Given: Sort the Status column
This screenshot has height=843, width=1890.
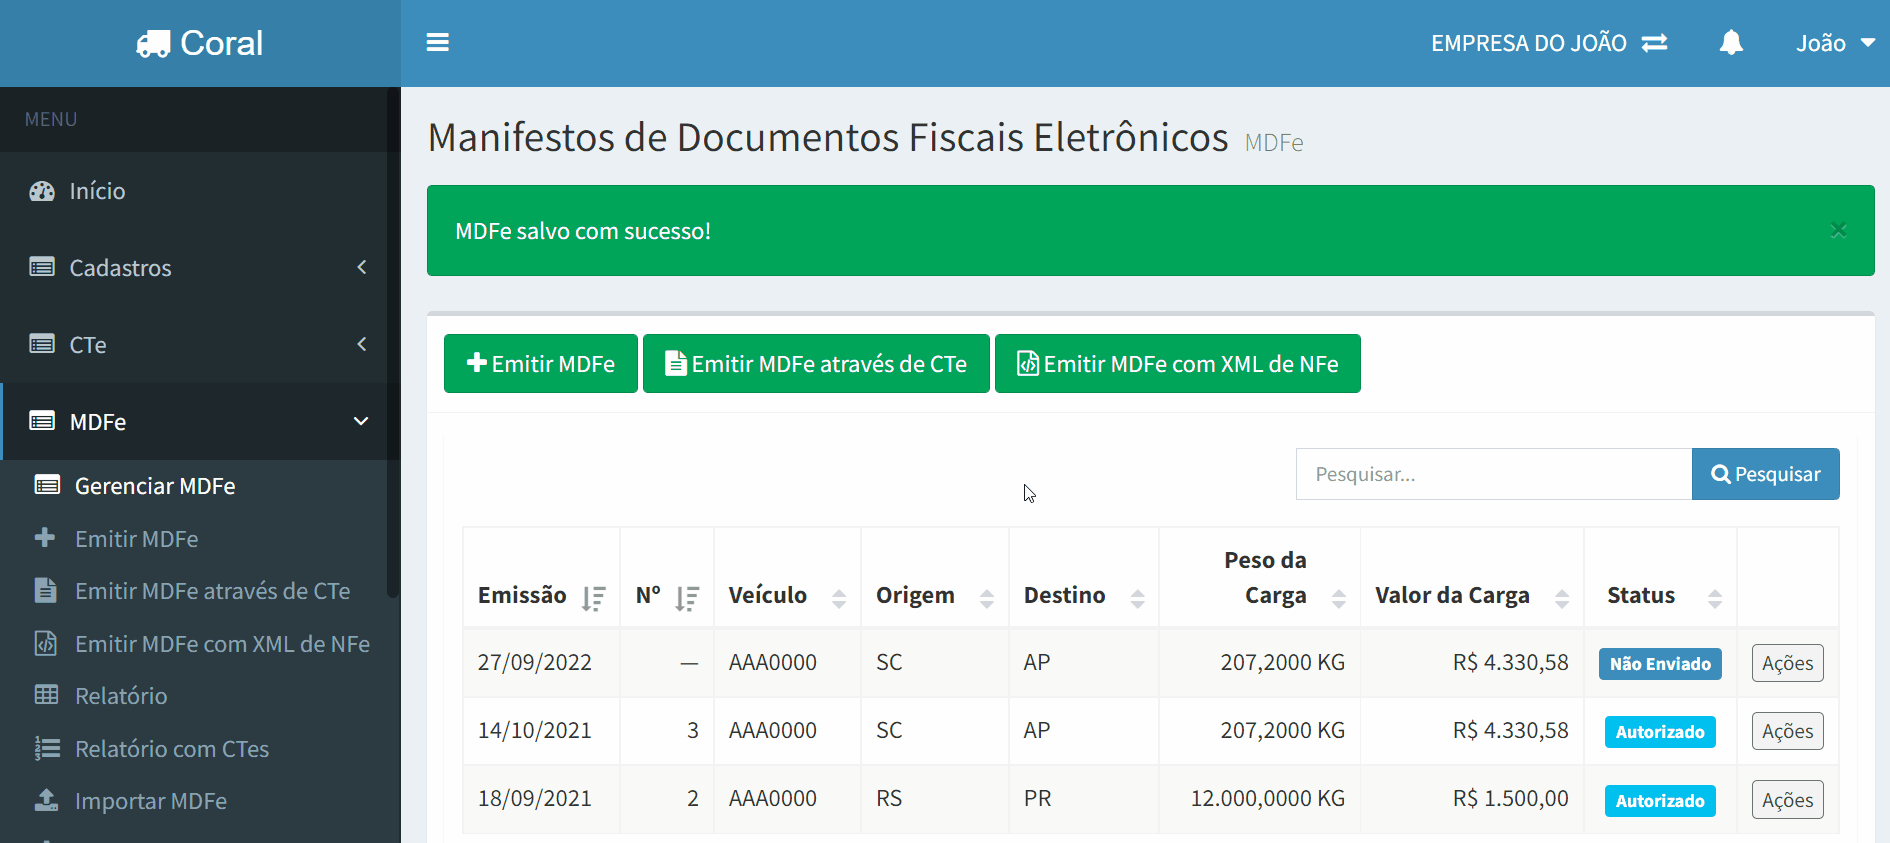Looking at the screenshot, I should [x=1714, y=598].
